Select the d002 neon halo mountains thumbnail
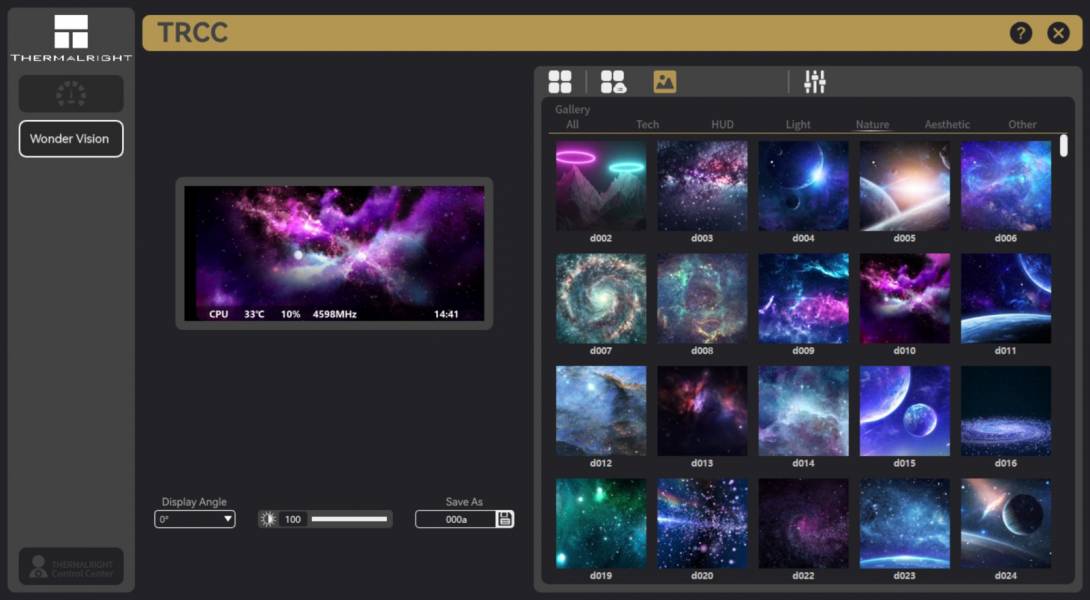Image resolution: width=1090 pixels, height=600 pixels. (x=601, y=186)
